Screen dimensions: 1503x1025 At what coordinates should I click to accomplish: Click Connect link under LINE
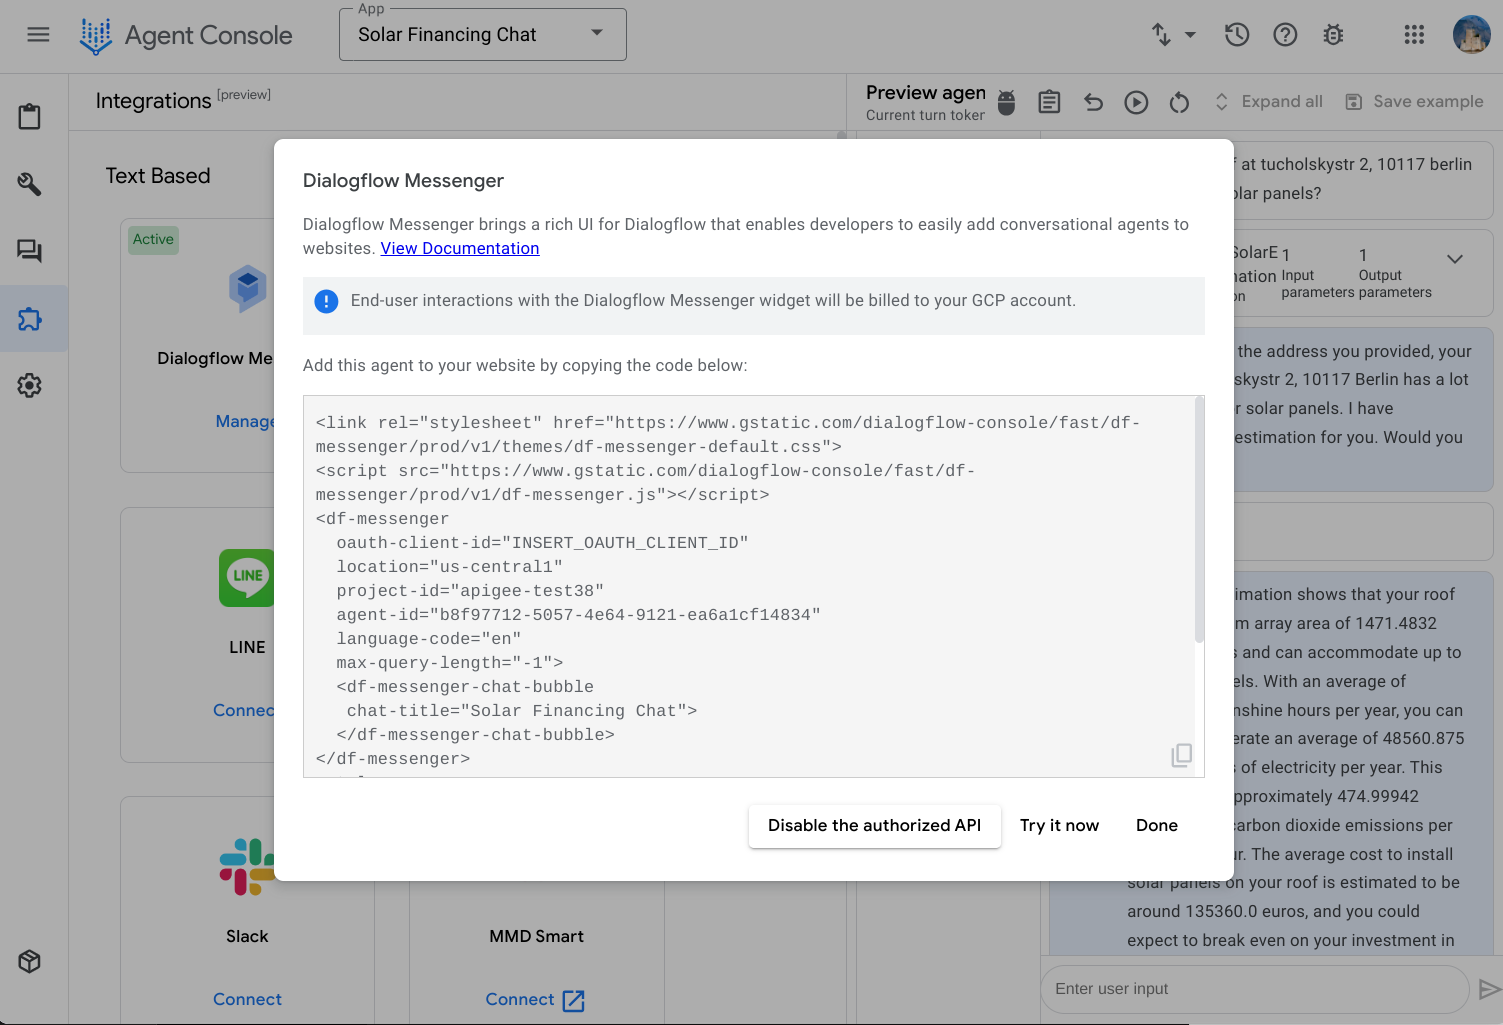pyautogui.click(x=244, y=710)
